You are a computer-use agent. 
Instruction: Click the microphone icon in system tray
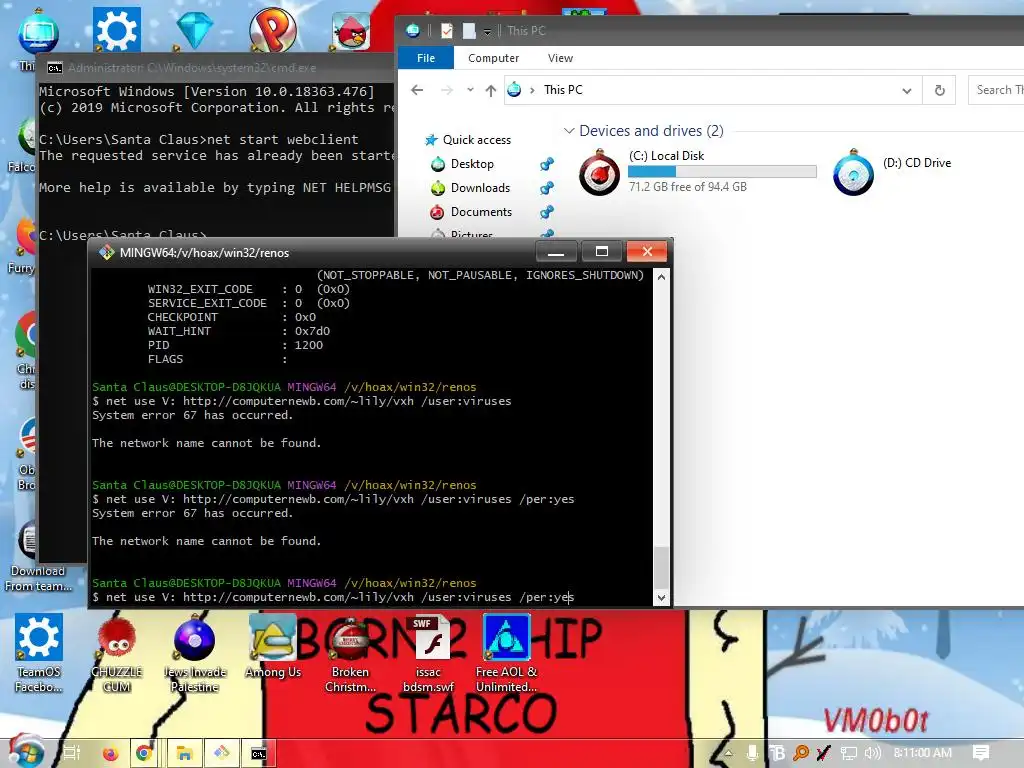coord(752,753)
